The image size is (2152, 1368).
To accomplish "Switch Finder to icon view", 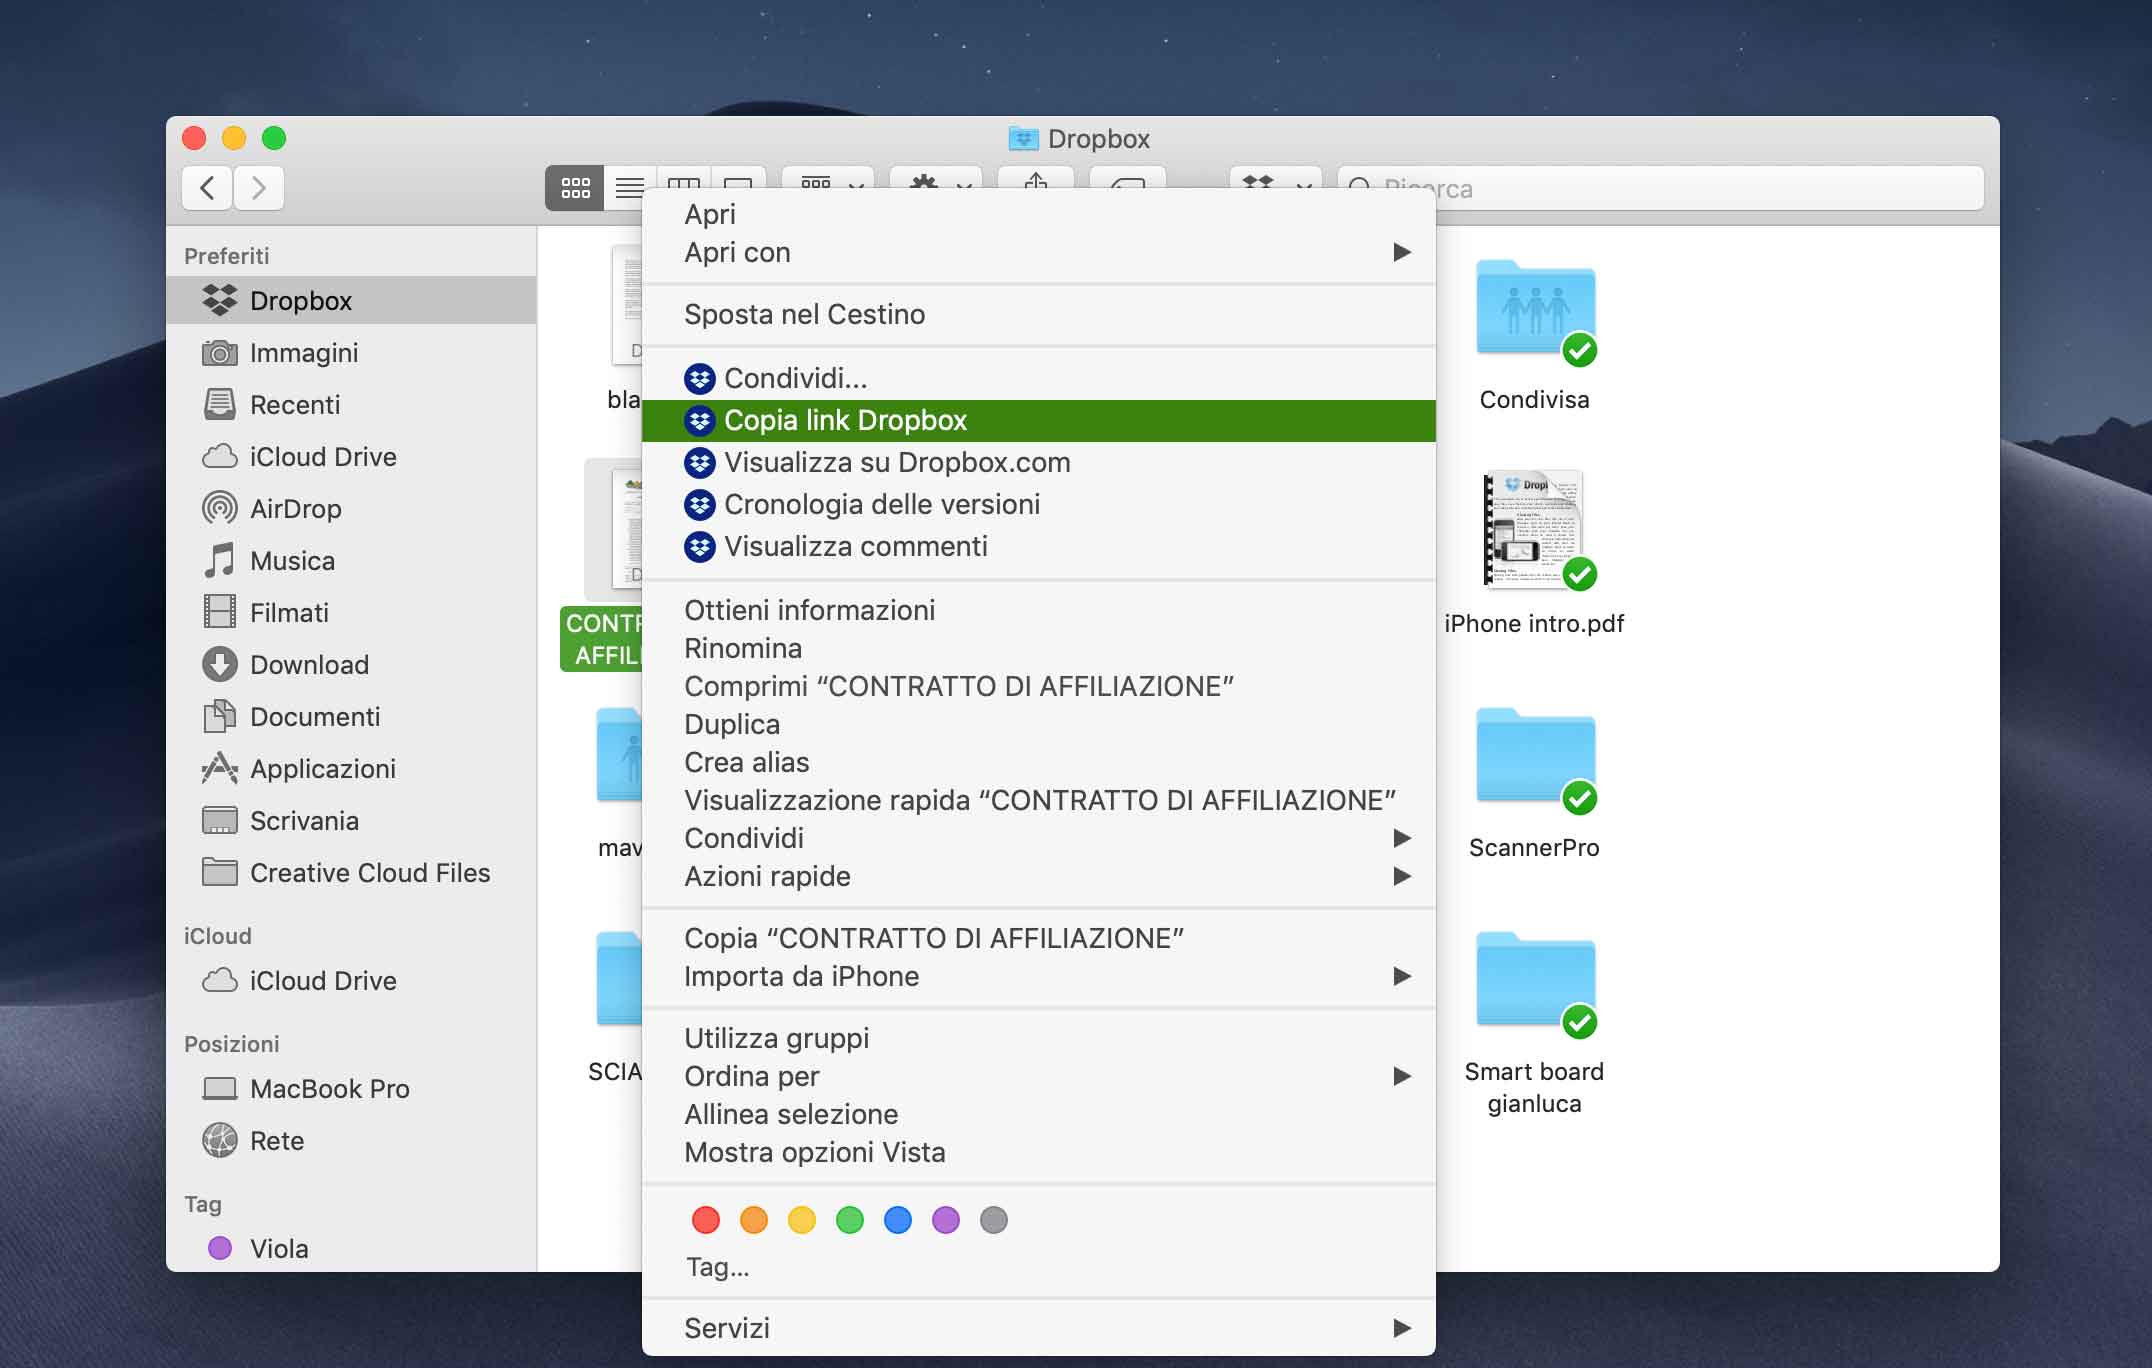I will 575,188.
